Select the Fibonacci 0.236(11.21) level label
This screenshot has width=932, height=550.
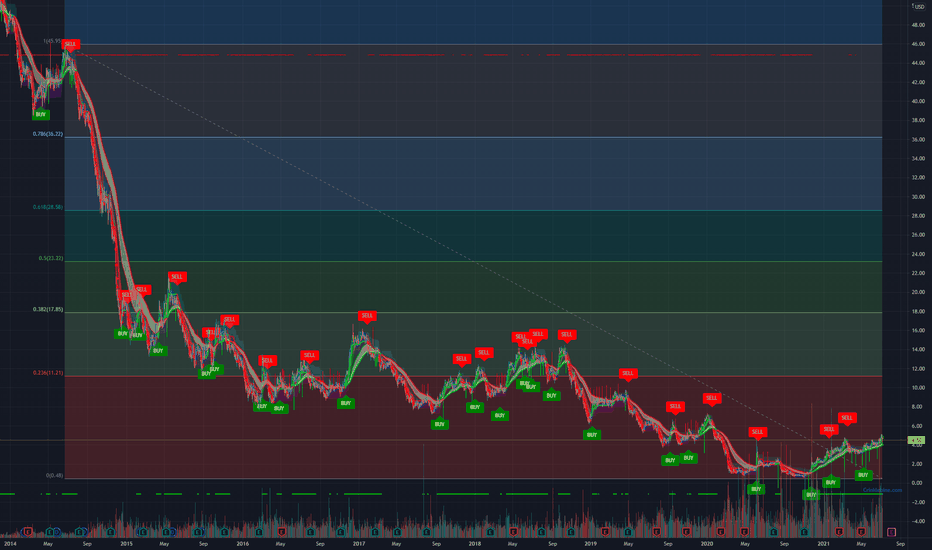(48, 373)
